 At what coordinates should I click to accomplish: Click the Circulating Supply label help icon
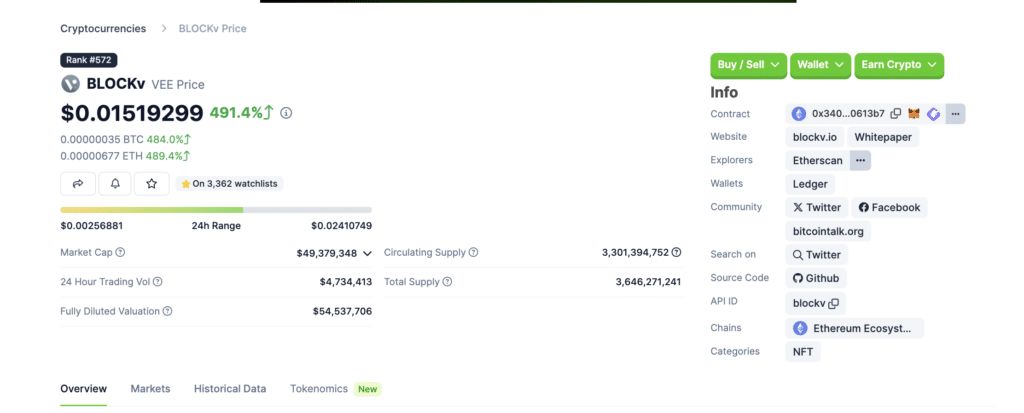pos(473,252)
